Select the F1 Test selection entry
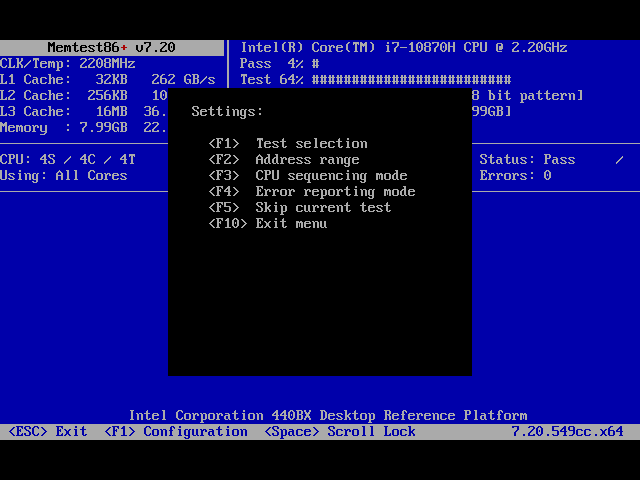Image resolution: width=640 pixels, height=480 pixels. pos(288,144)
